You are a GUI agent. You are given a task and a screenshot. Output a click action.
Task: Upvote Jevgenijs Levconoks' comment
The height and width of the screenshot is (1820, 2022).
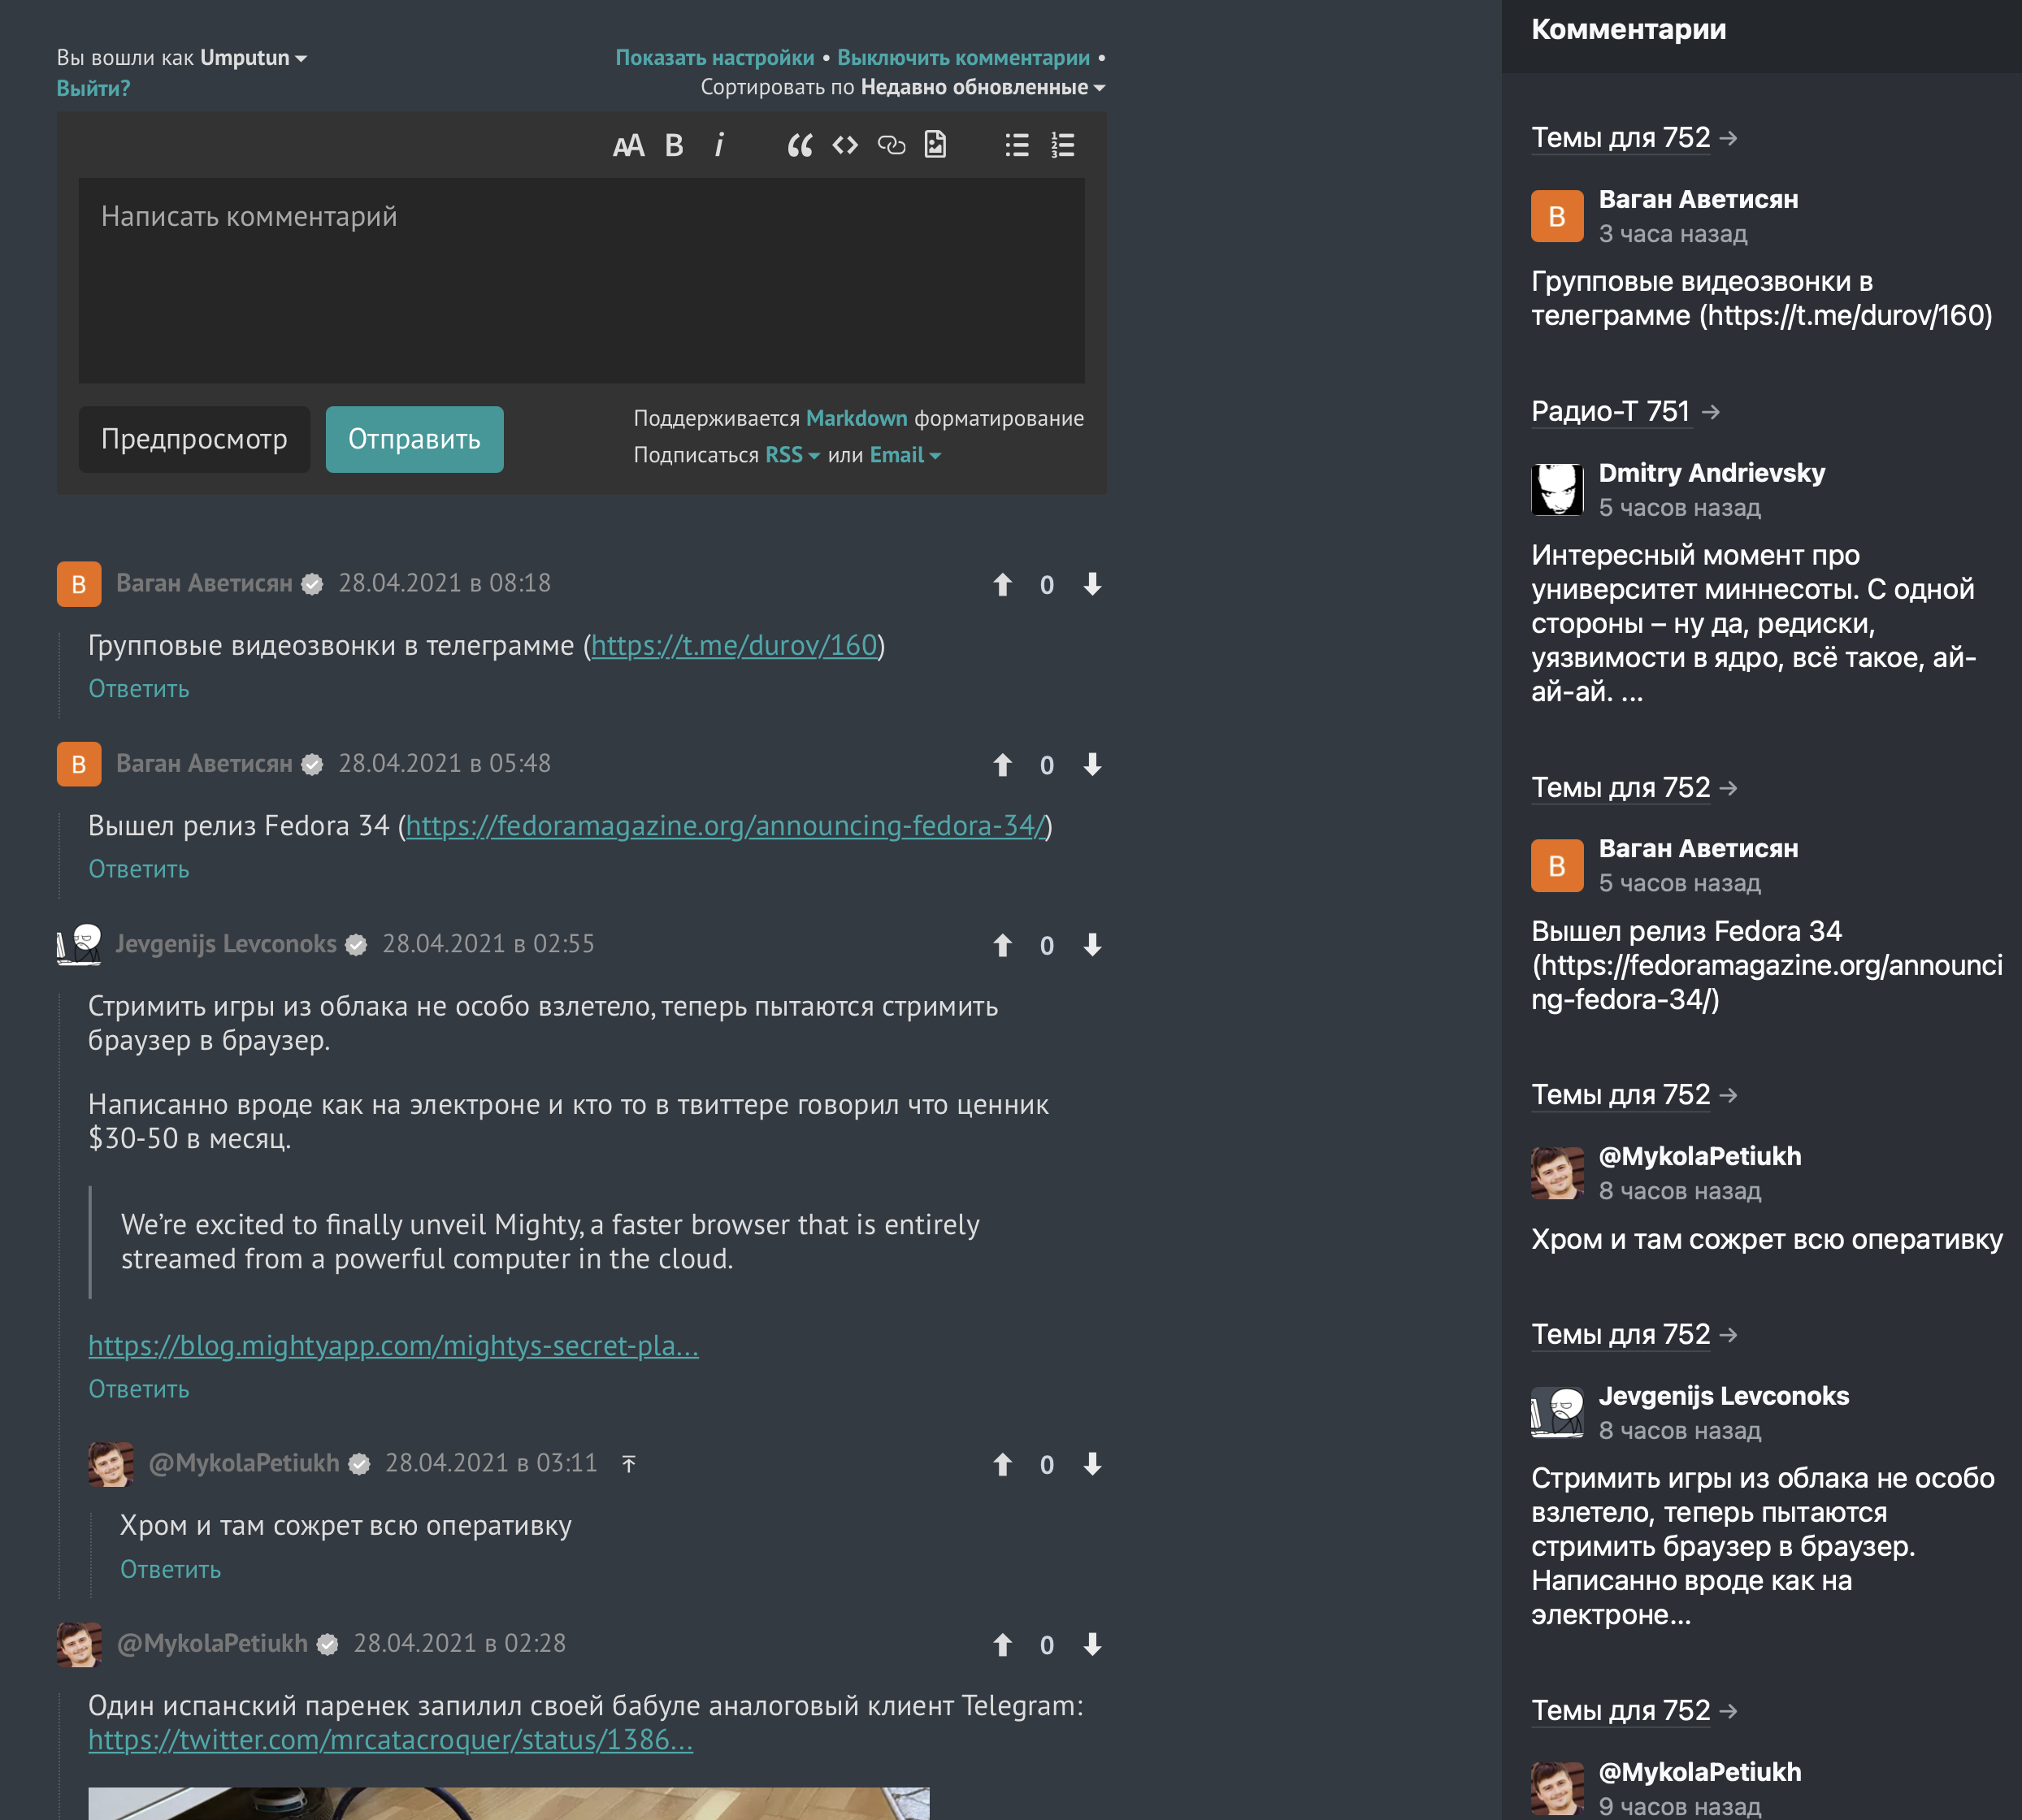coord(1002,946)
